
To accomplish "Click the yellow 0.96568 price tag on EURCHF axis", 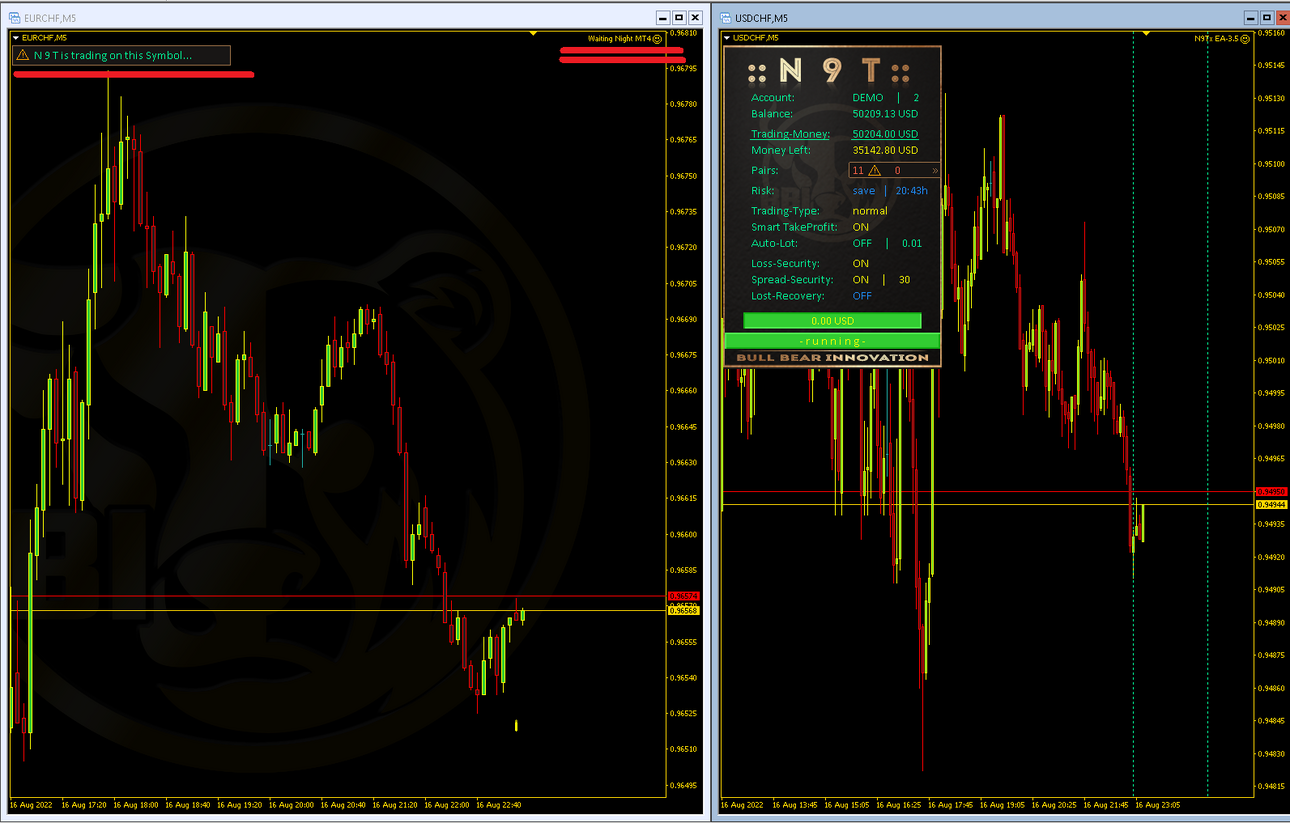I will (x=682, y=610).
